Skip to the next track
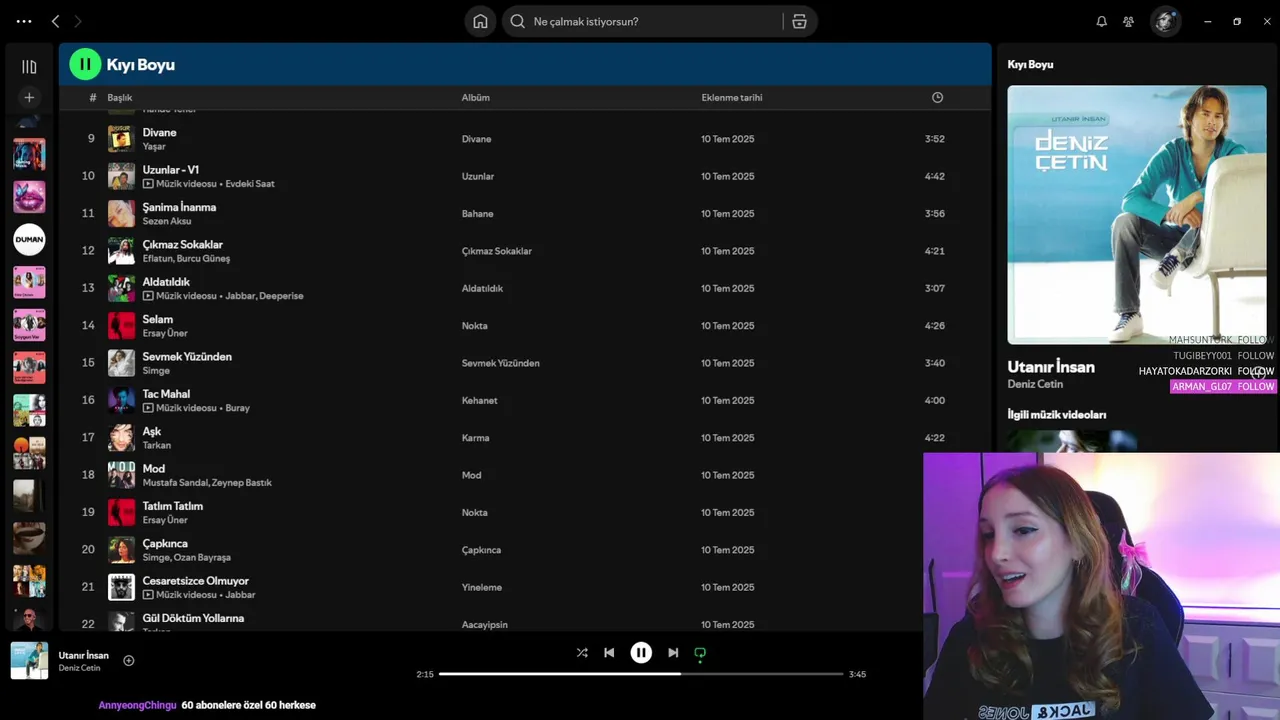1280x720 pixels. 673,652
